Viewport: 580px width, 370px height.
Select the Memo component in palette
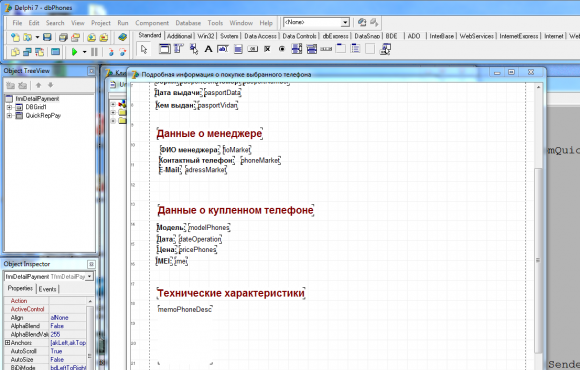[x=238, y=49]
